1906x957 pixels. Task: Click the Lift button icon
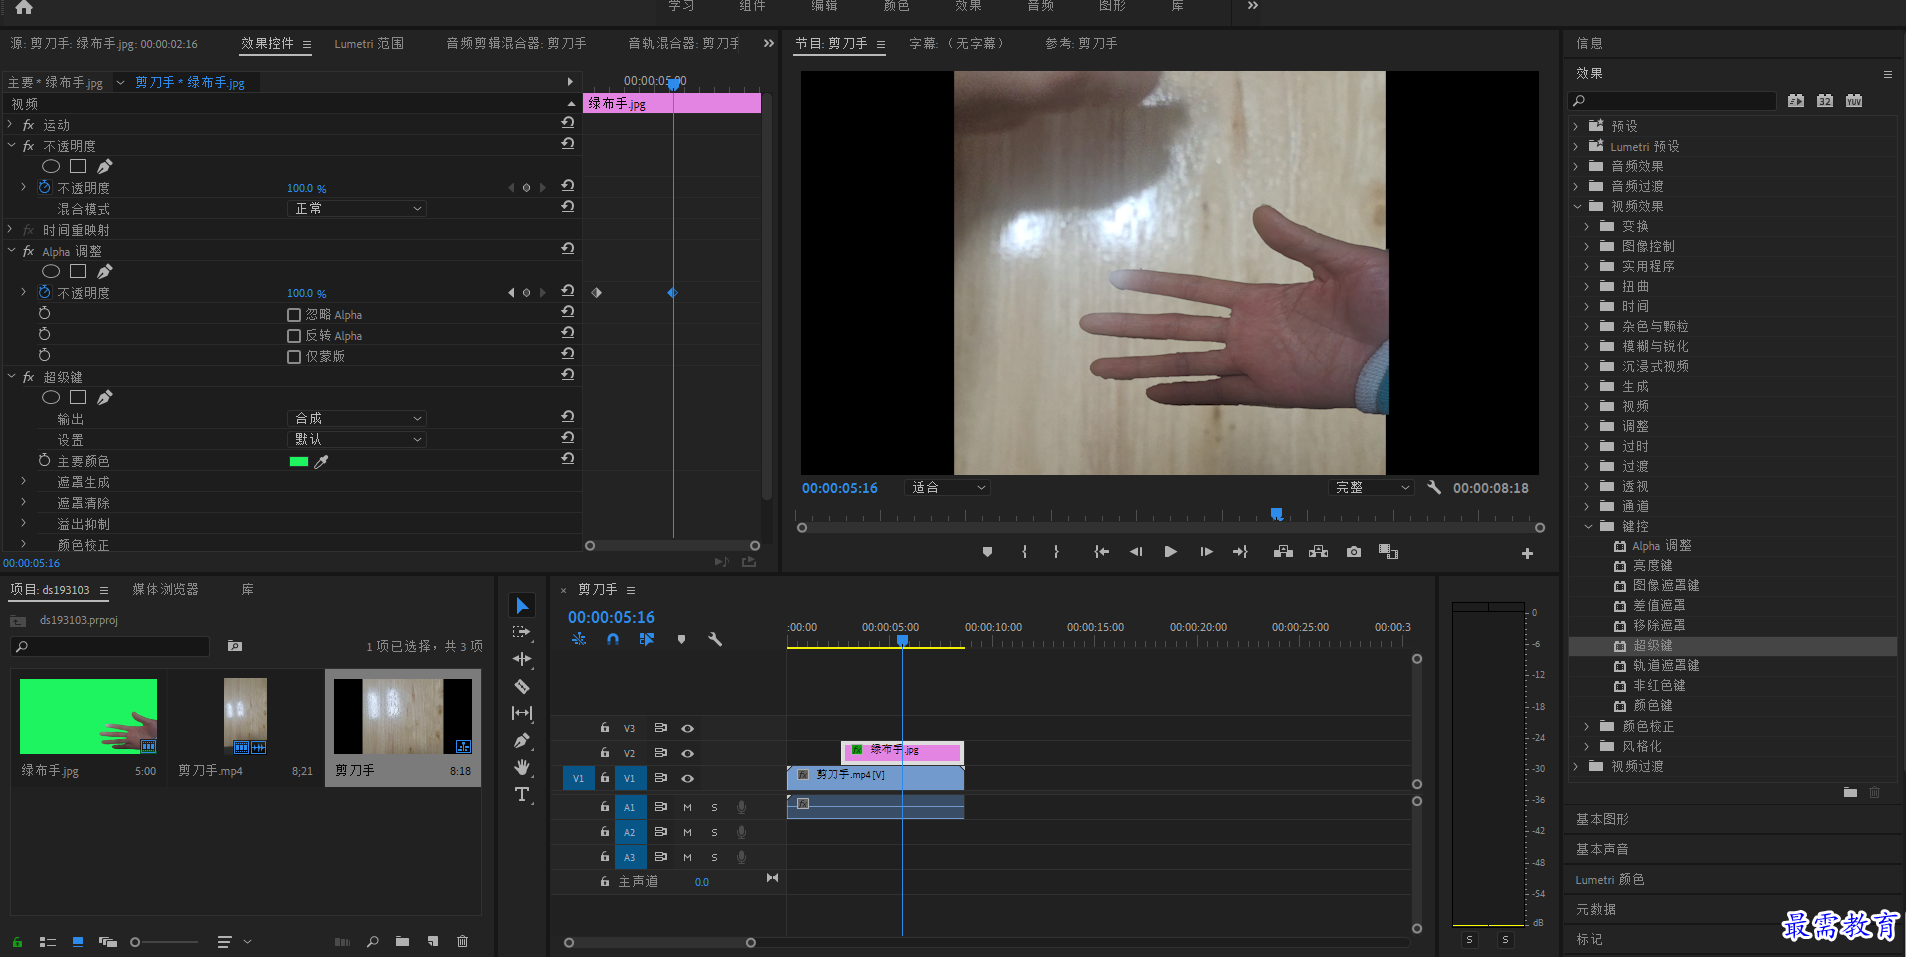1283,552
